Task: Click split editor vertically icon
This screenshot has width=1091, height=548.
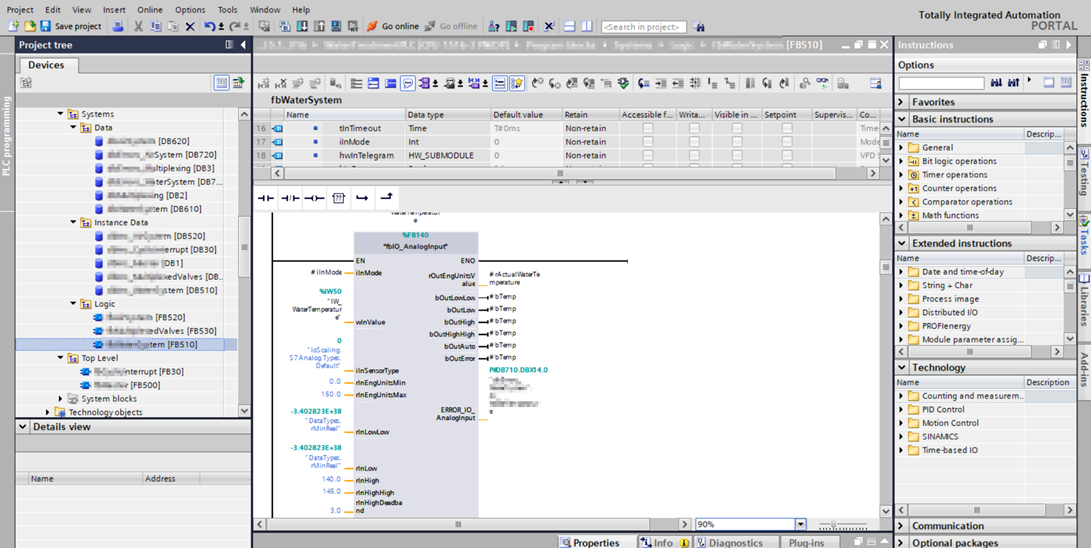Action: click(587, 26)
